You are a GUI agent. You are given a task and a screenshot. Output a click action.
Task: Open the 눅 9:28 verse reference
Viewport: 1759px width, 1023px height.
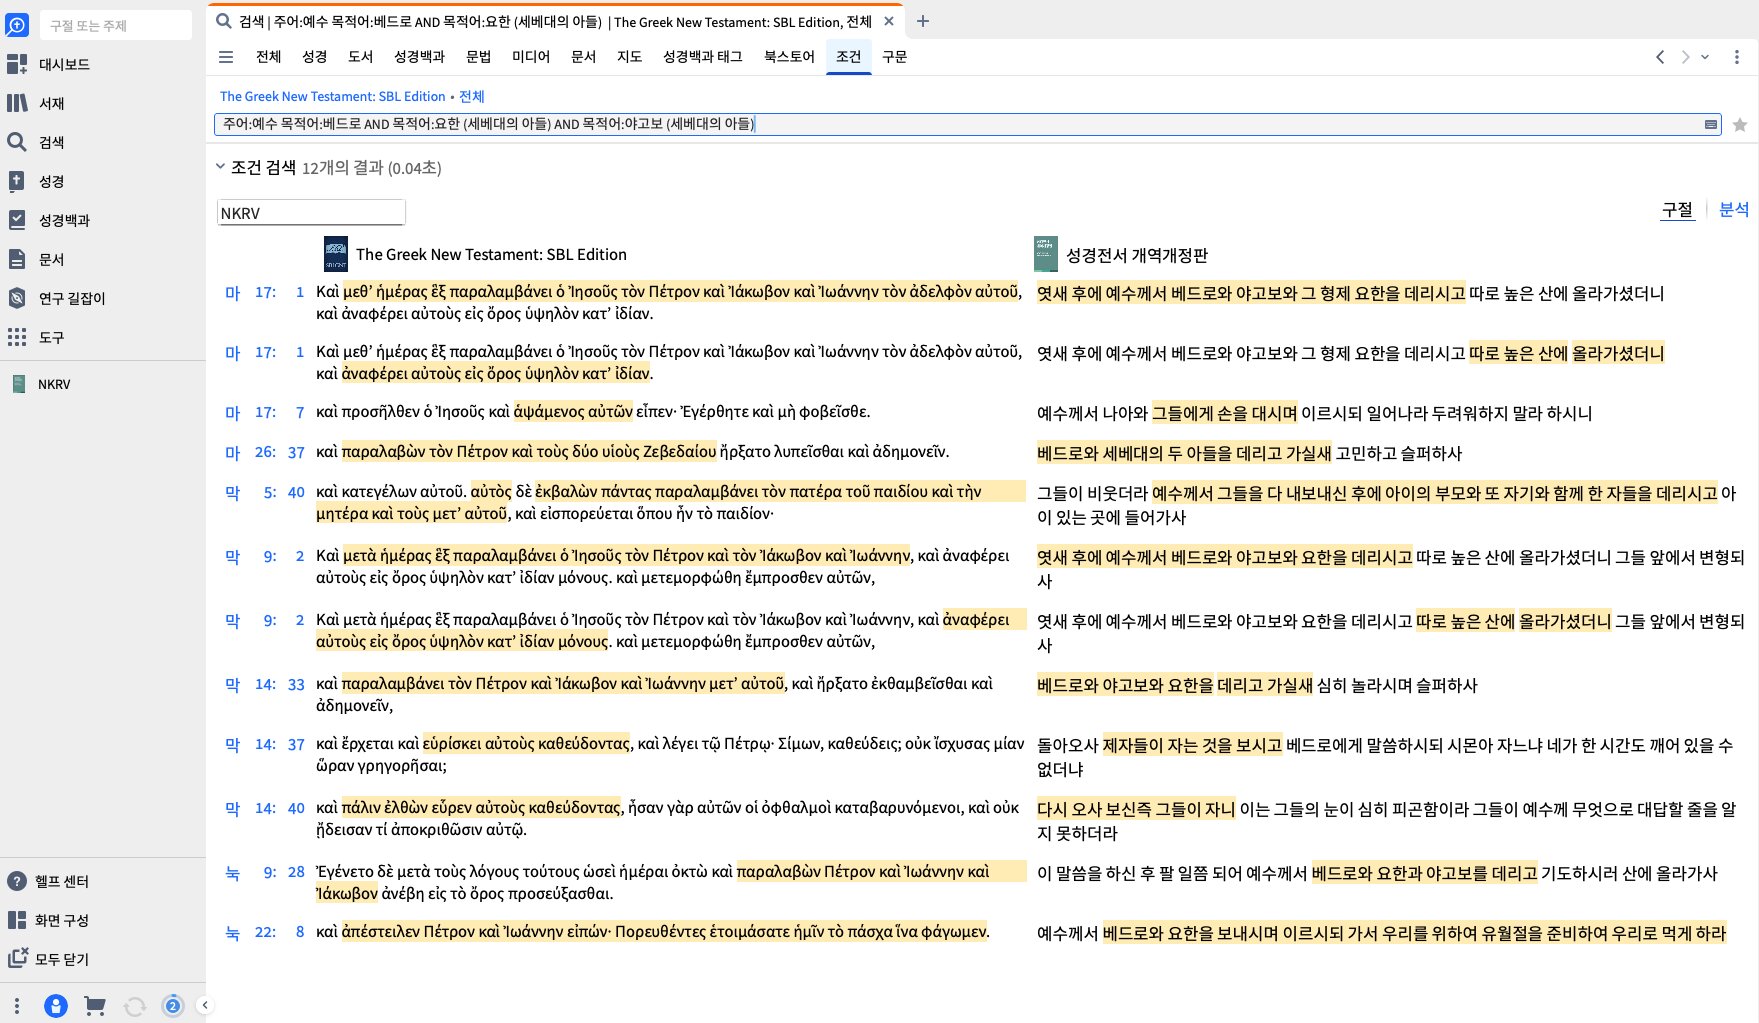coord(264,872)
